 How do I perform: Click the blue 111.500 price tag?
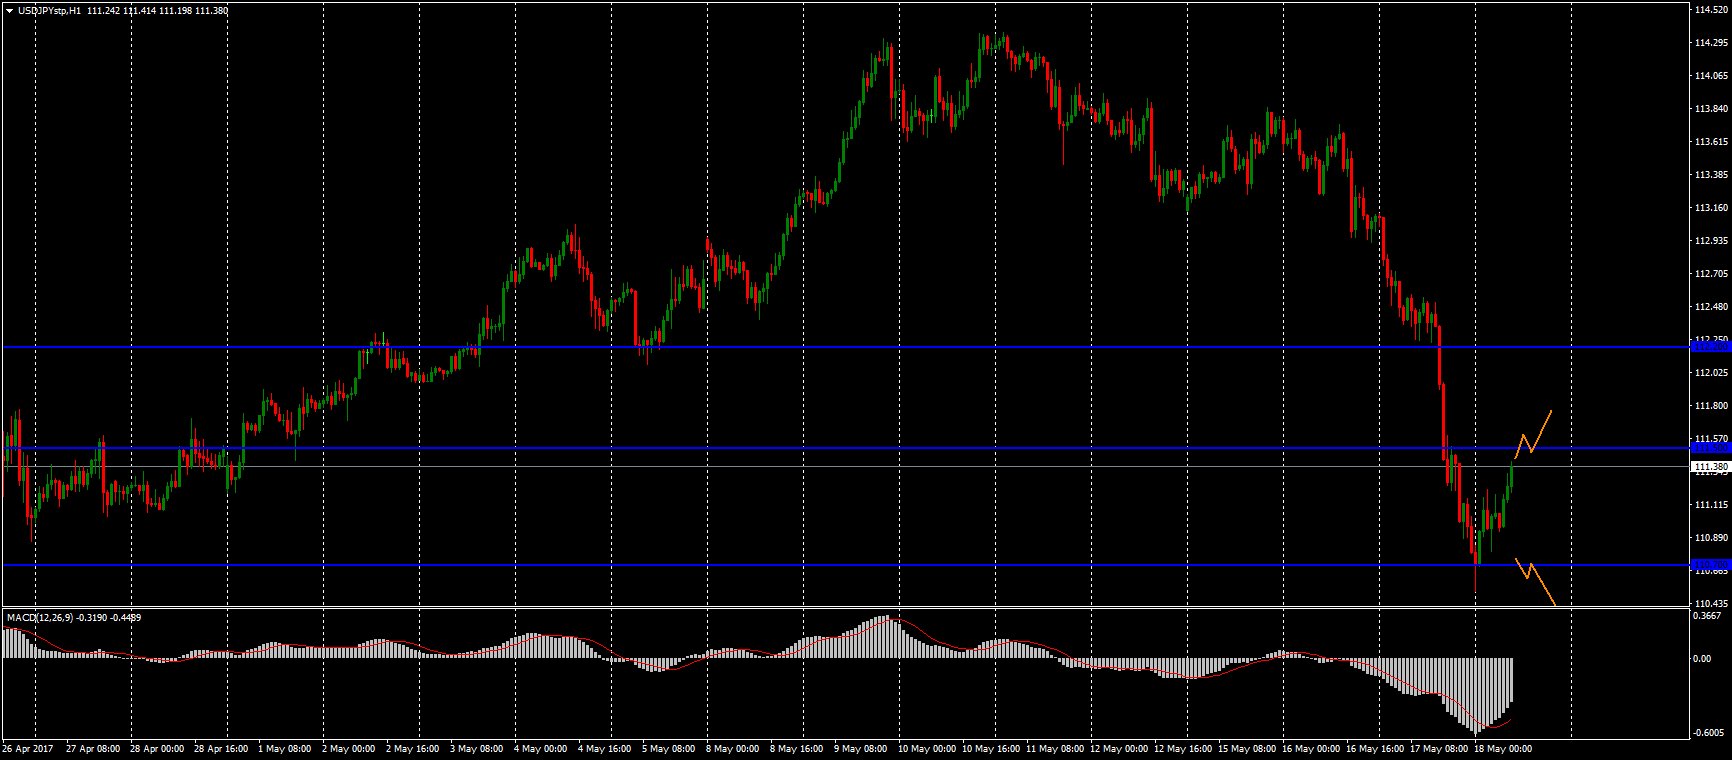(x=1710, y=448)
